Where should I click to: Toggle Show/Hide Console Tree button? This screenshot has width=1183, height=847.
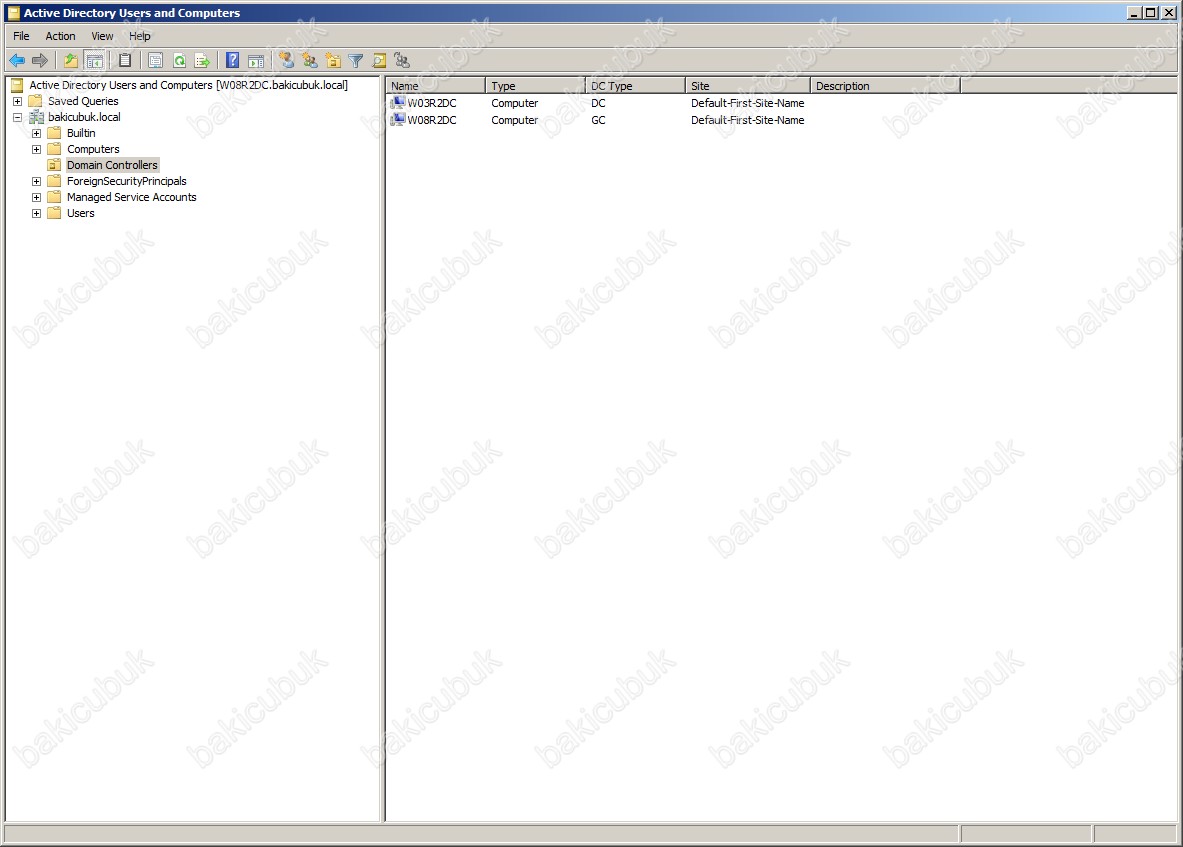coord(94,60)
